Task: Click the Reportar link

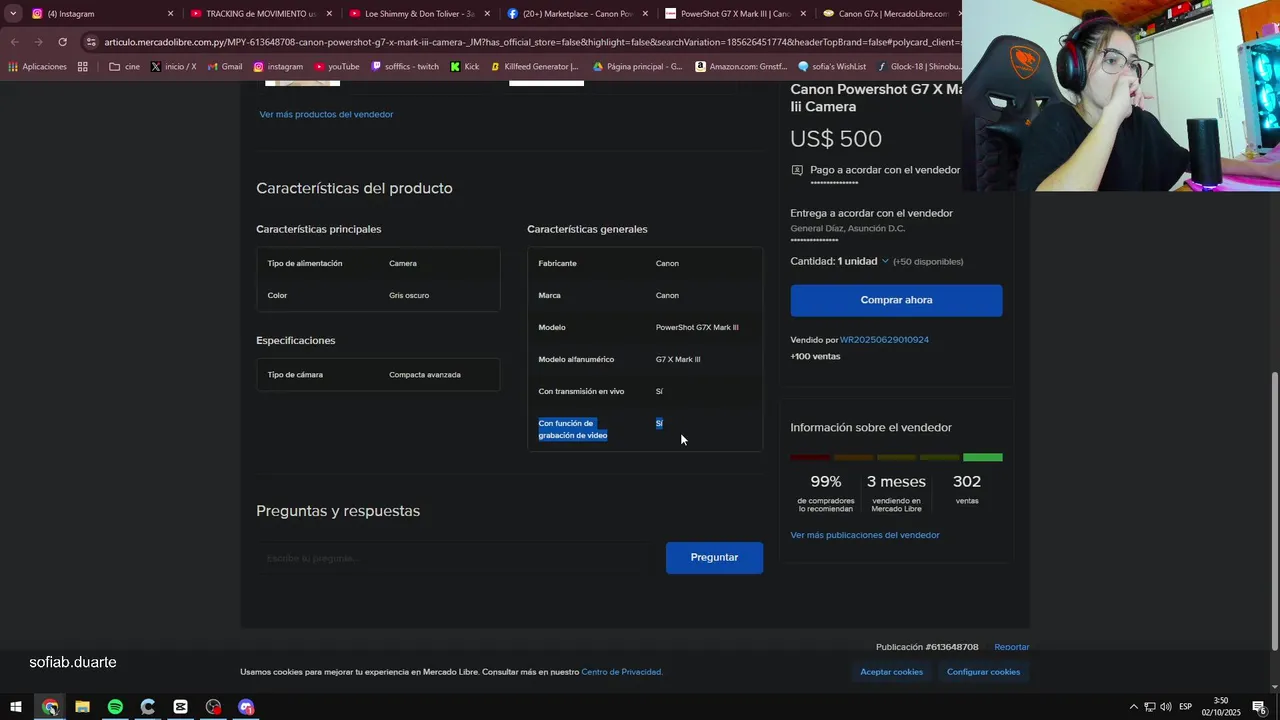Action: (1012, 647)
